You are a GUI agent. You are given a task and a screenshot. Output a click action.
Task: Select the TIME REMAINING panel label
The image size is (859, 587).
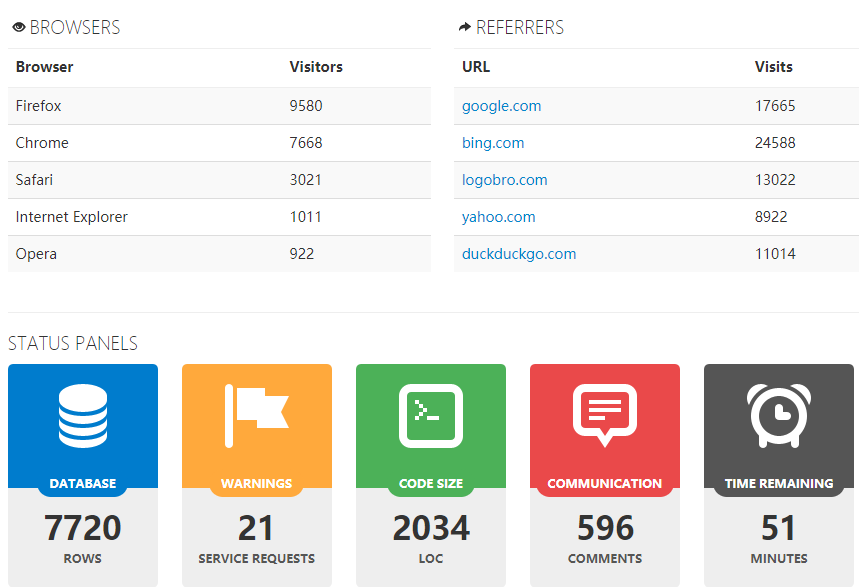(x=778, y=483)
